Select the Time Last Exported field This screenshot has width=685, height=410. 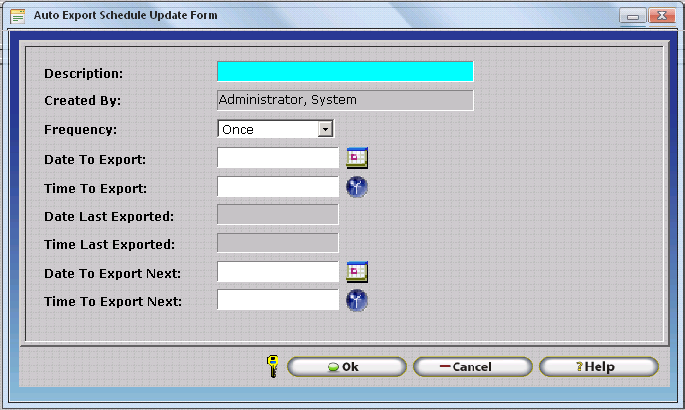(278, 243)
